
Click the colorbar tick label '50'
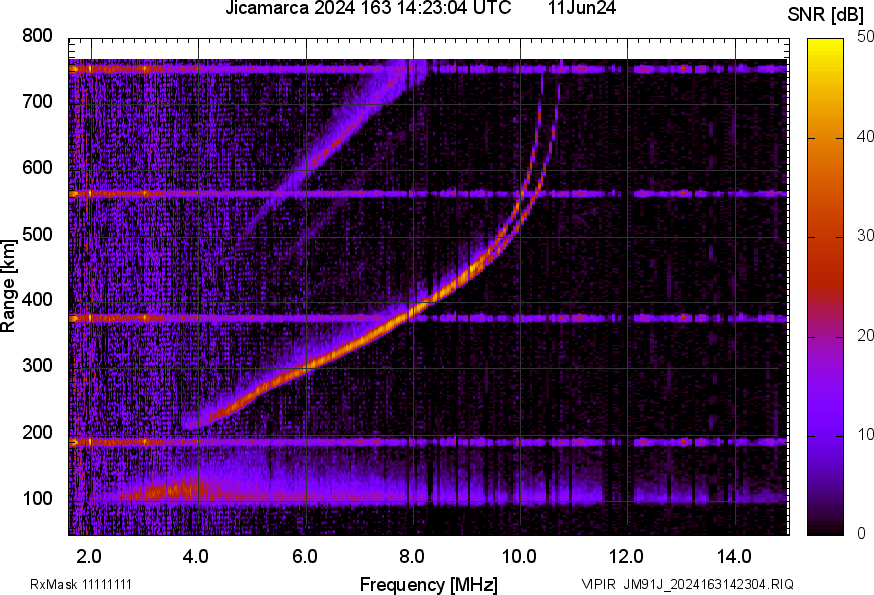point(865,37)
